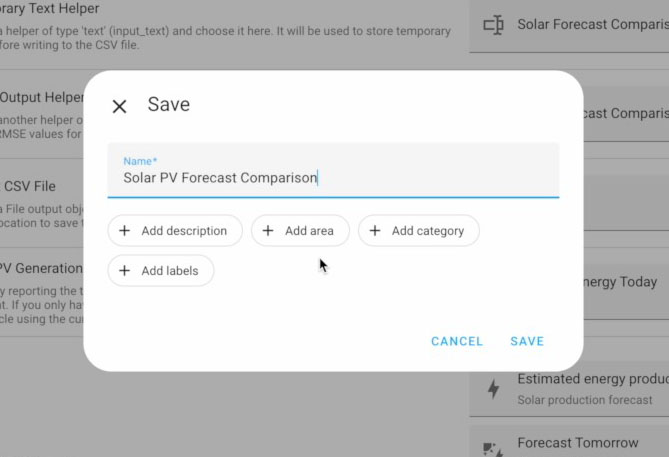Click CANCEL in the Save dialog

tap(457, 341)
